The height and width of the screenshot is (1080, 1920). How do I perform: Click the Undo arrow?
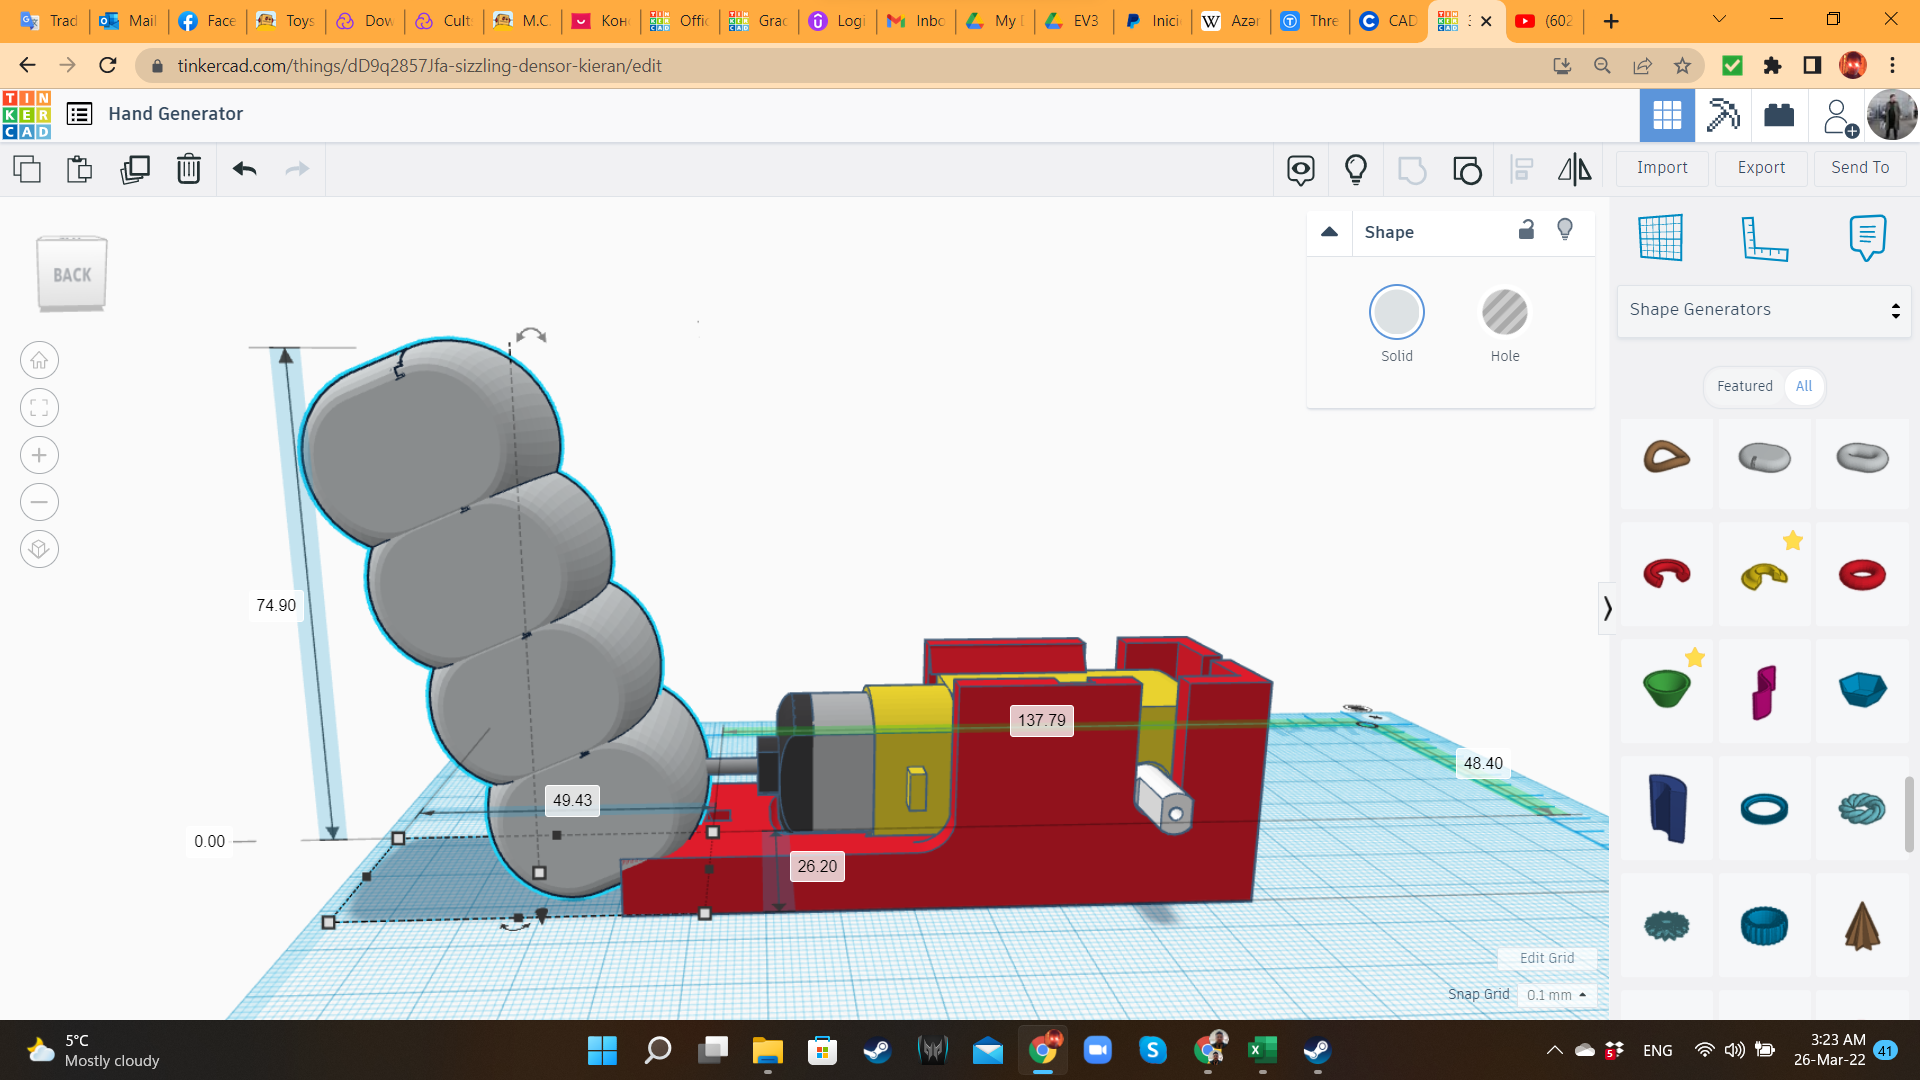click(244, 169)
